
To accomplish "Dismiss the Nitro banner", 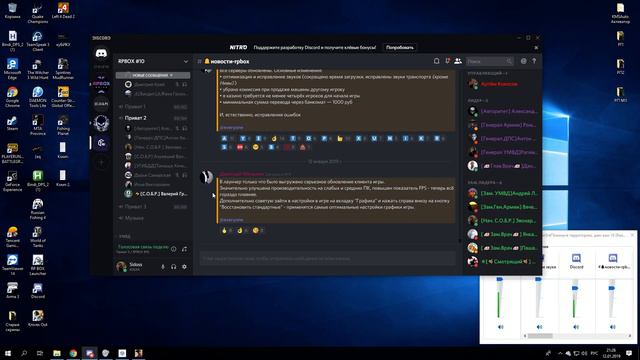I will (x=536, y=47).
